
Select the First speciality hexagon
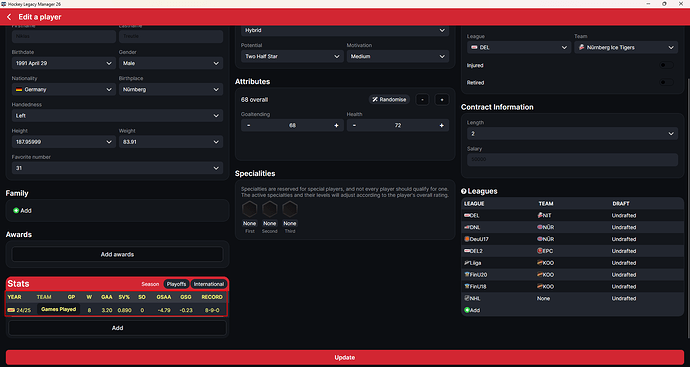click(x=250, y=209)
